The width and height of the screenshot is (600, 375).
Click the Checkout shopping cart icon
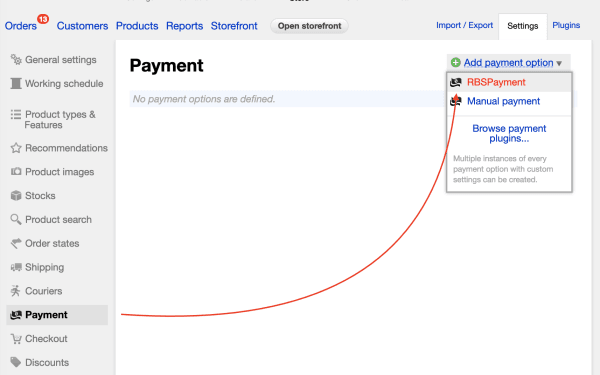(16, 339)
